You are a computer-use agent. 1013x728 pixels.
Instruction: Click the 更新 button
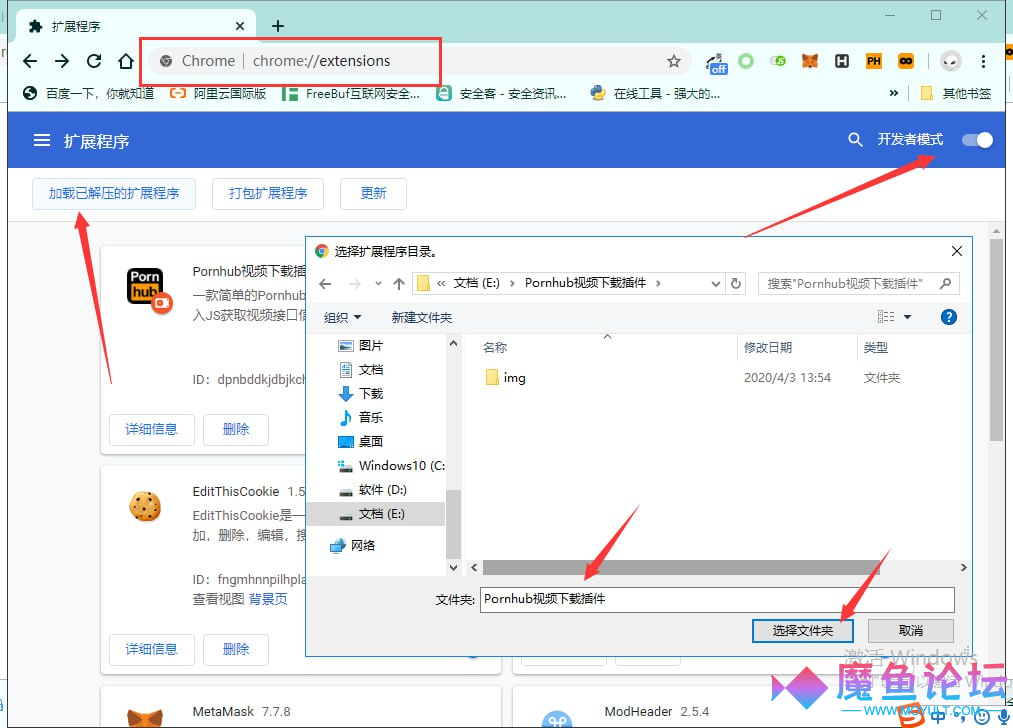pos(373,194)
